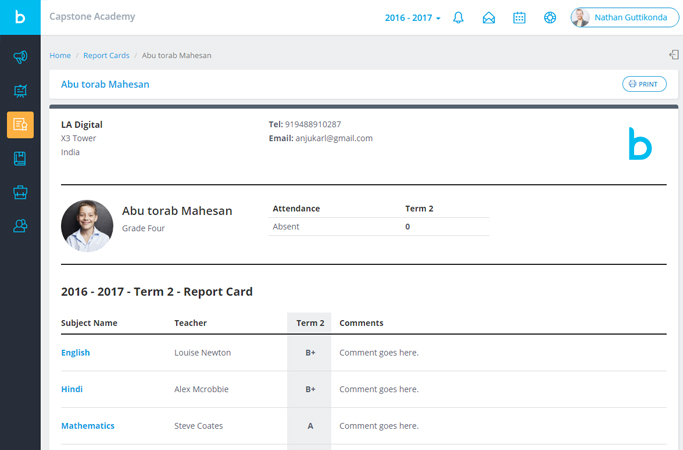
Task: Open the notifications bell icon
Action: pos(458,17)
